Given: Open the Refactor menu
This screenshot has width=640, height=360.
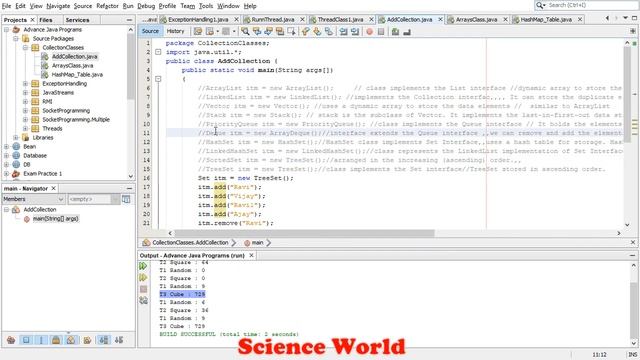Looking at the screenshot, I should (x=107, y=6).
